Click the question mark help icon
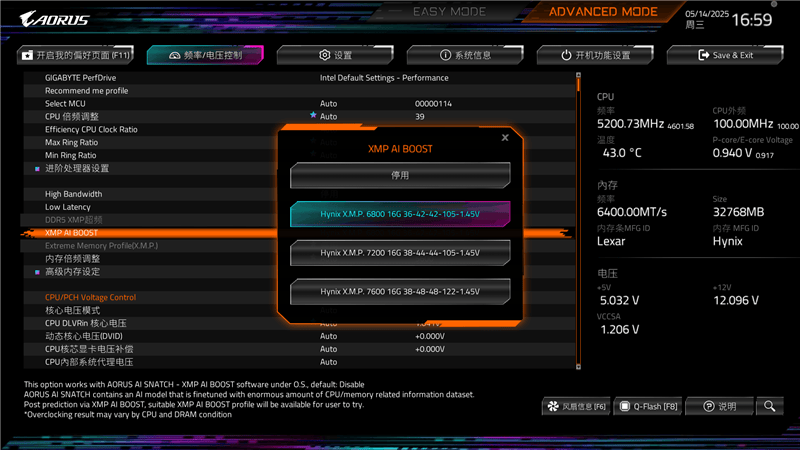Viewport: 800px width, 450px height. click(709, 406)
